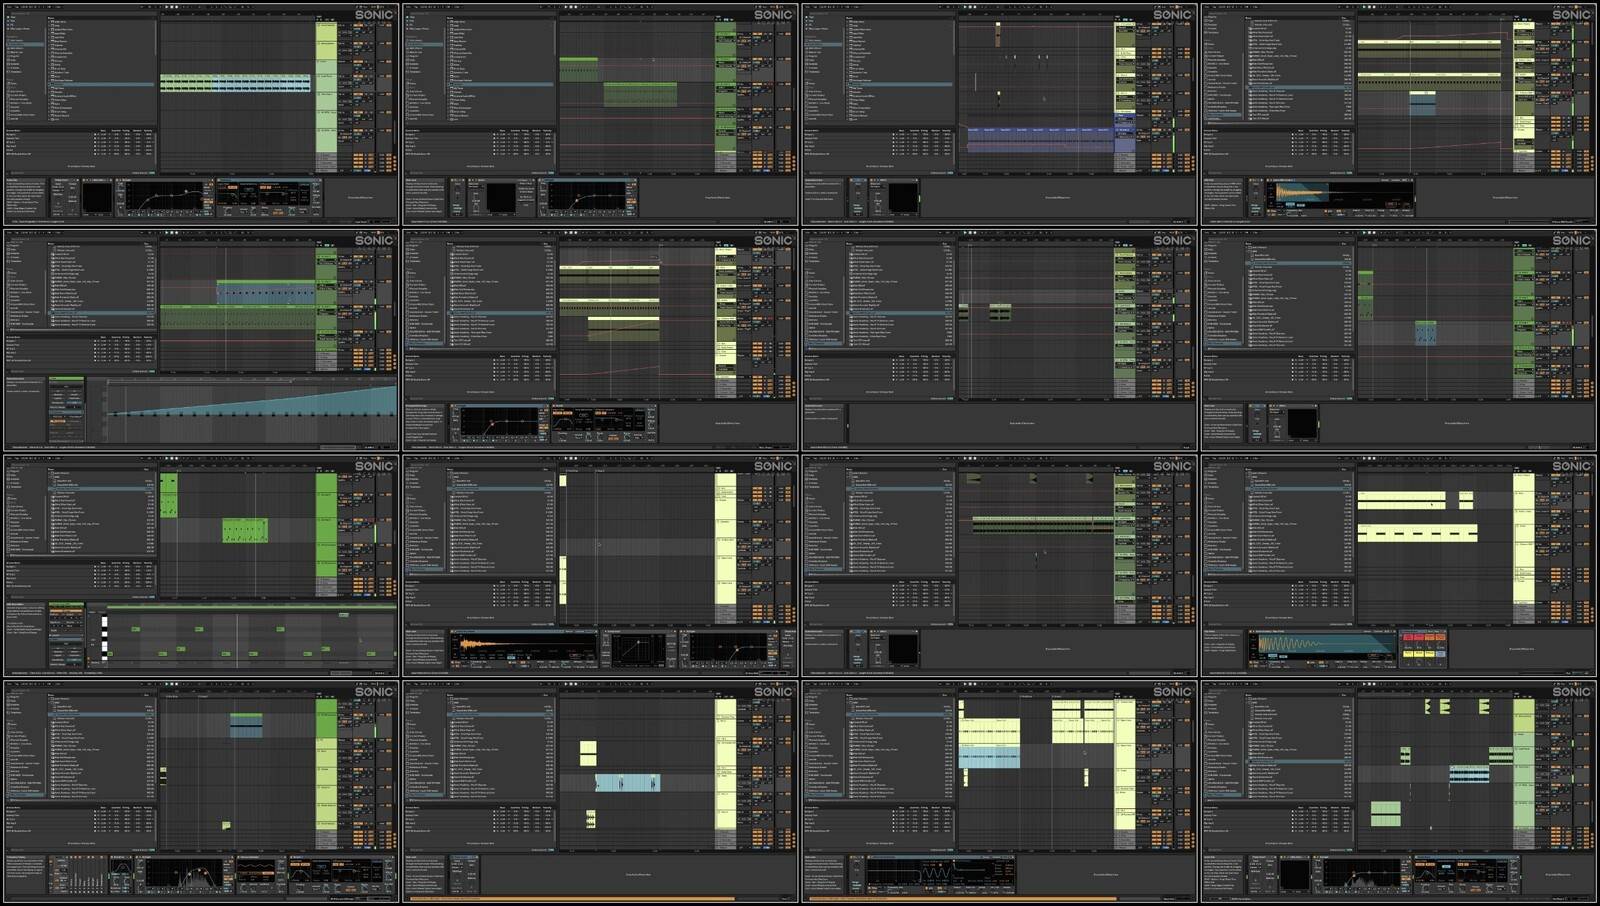The height and width of the screenshot is (906, 1600).
Task: Select the bright green MIDI clip above the piano roll
Action: 245,530
